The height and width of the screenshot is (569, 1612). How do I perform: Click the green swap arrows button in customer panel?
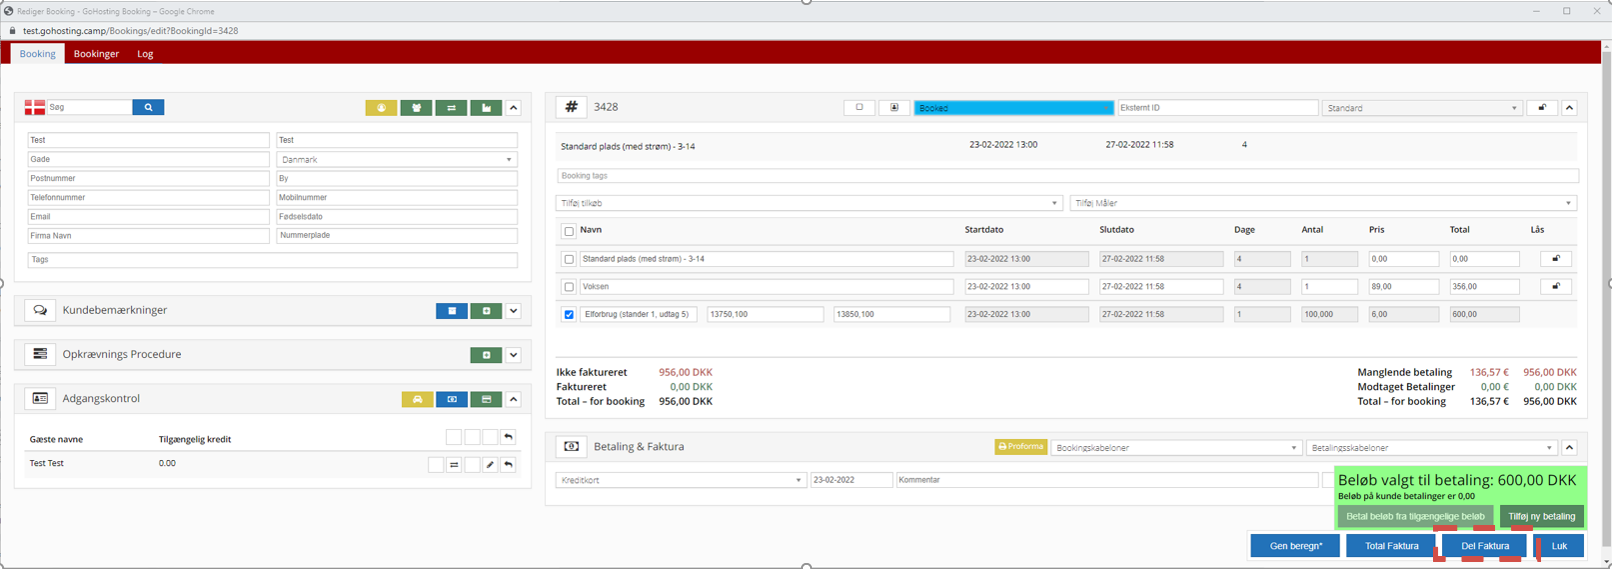451,108
